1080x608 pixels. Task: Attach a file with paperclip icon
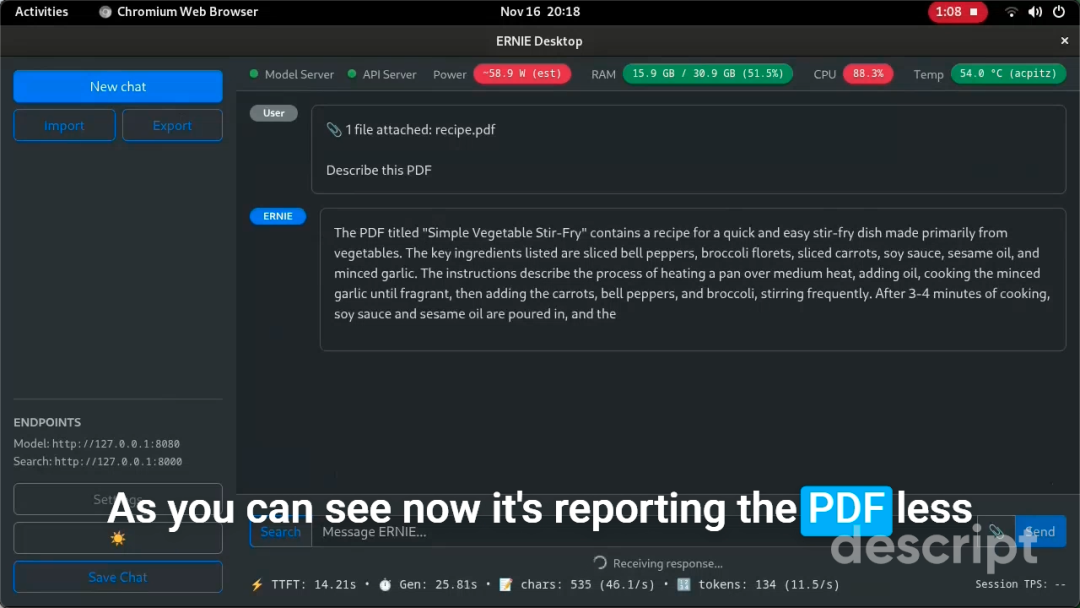coord(996,532)
